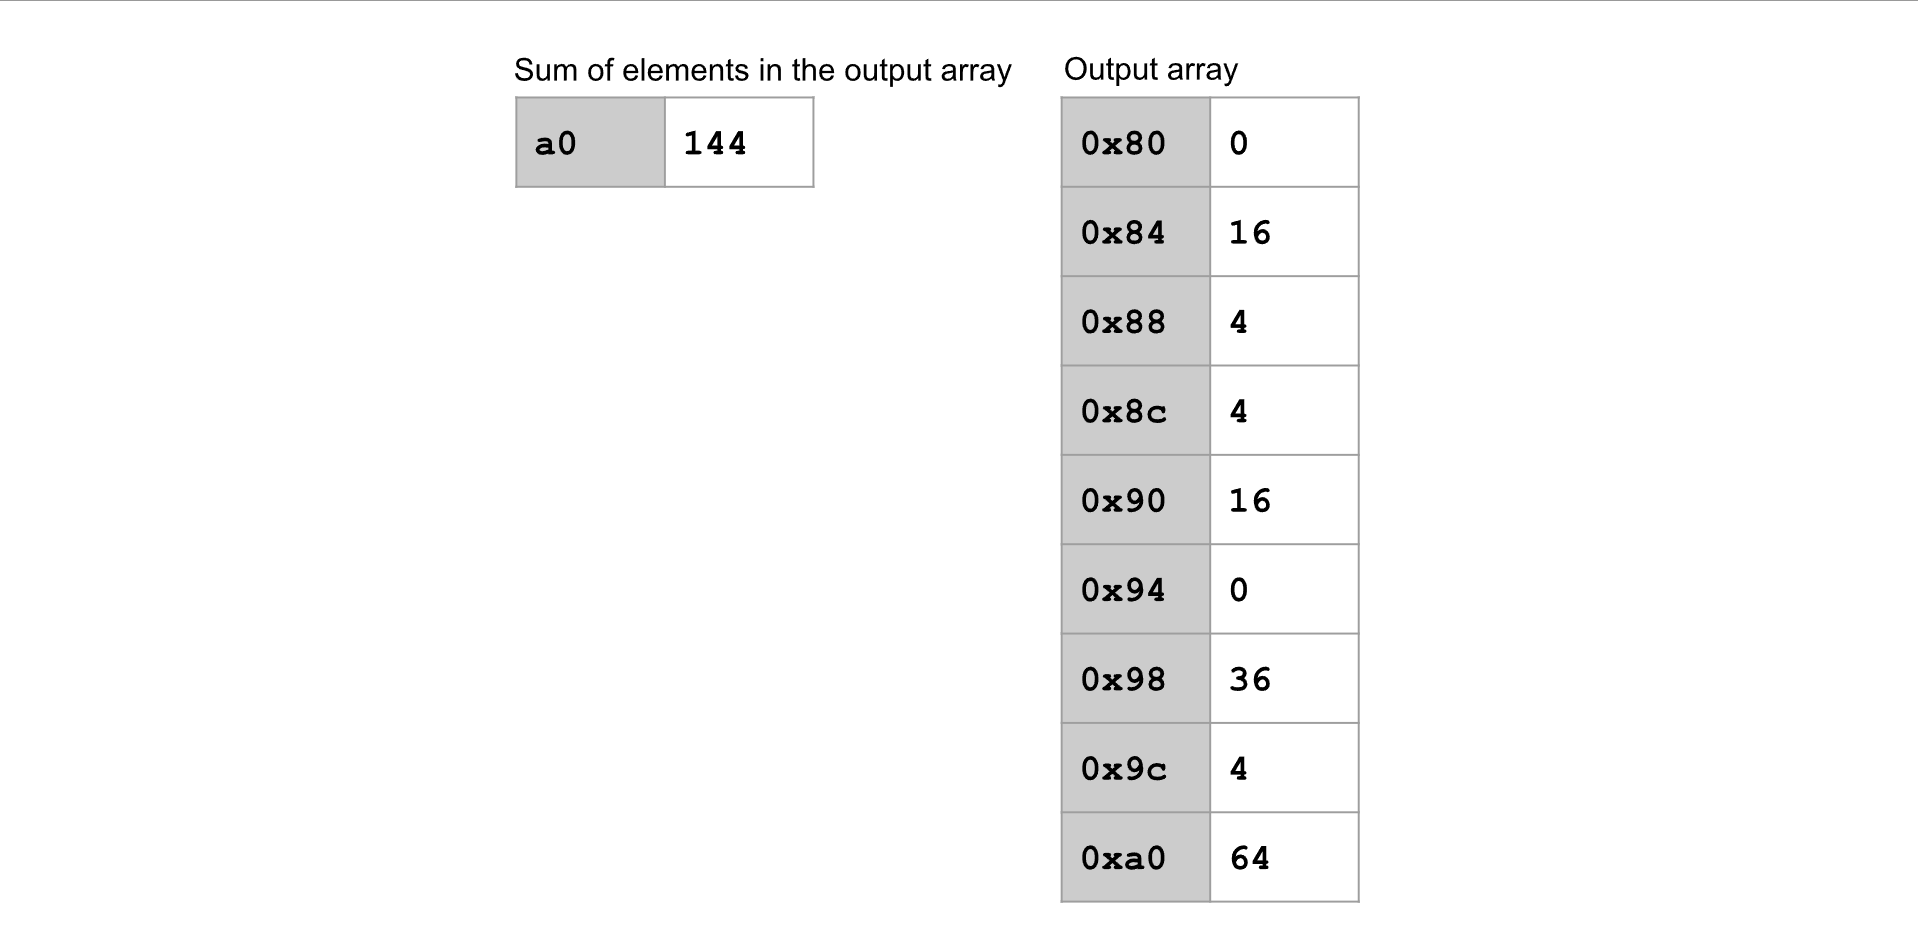Click the Output array heading
Viewport: 1918px width, 940px height.
coord(1151,70)
